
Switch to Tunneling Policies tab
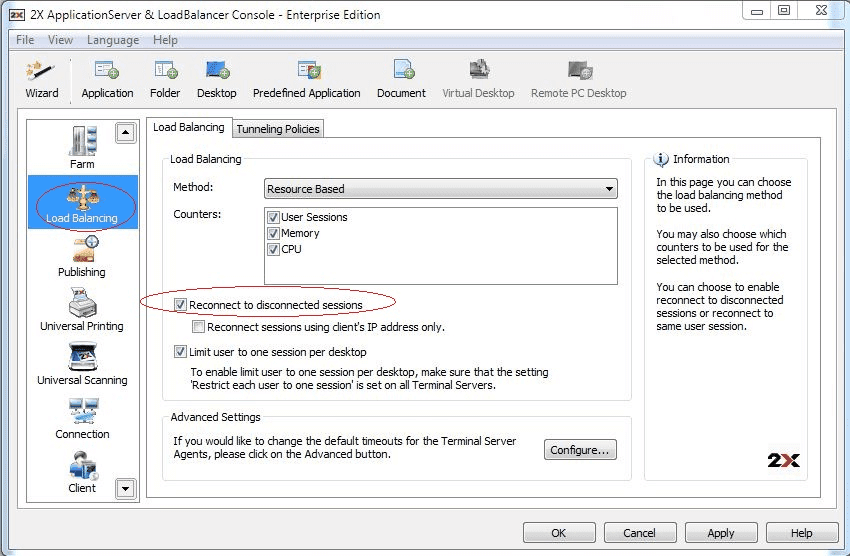(x=278, y=129)
